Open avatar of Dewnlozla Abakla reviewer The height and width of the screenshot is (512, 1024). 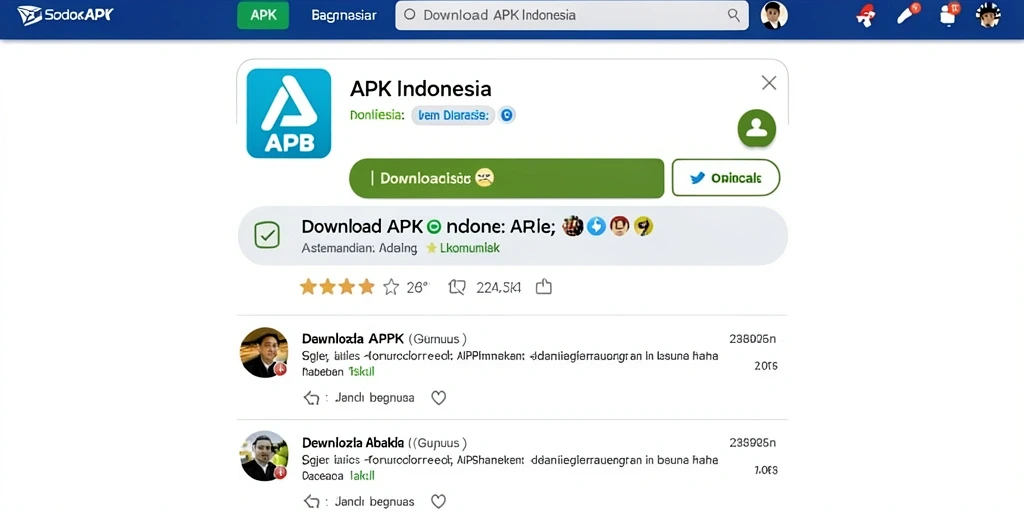tap(264, 456)
